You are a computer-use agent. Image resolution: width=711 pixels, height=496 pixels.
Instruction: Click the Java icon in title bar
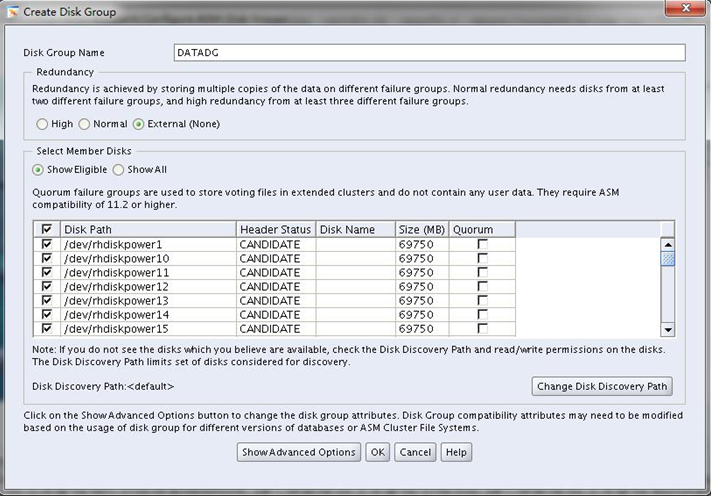click(x=14, y=12)
